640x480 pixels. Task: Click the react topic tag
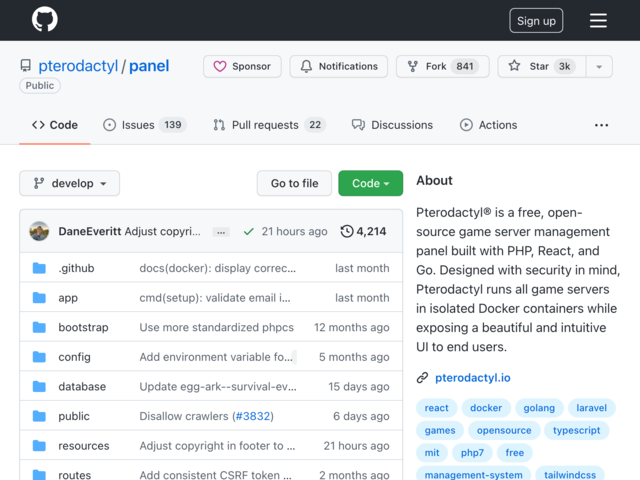(436, 408)
